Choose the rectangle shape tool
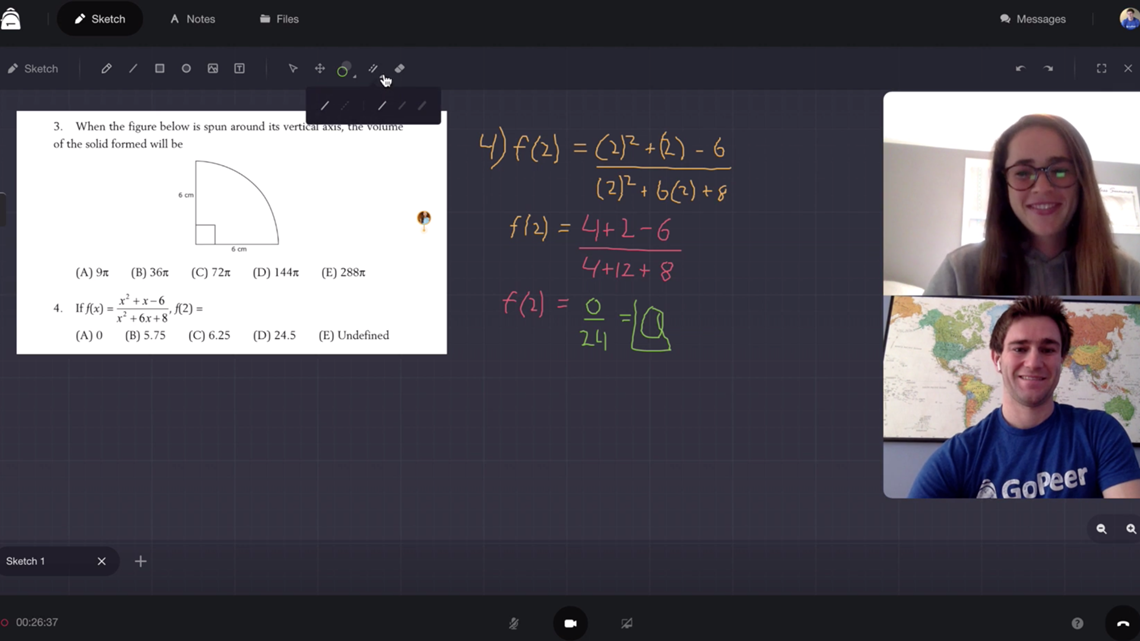 coord(159,69)
